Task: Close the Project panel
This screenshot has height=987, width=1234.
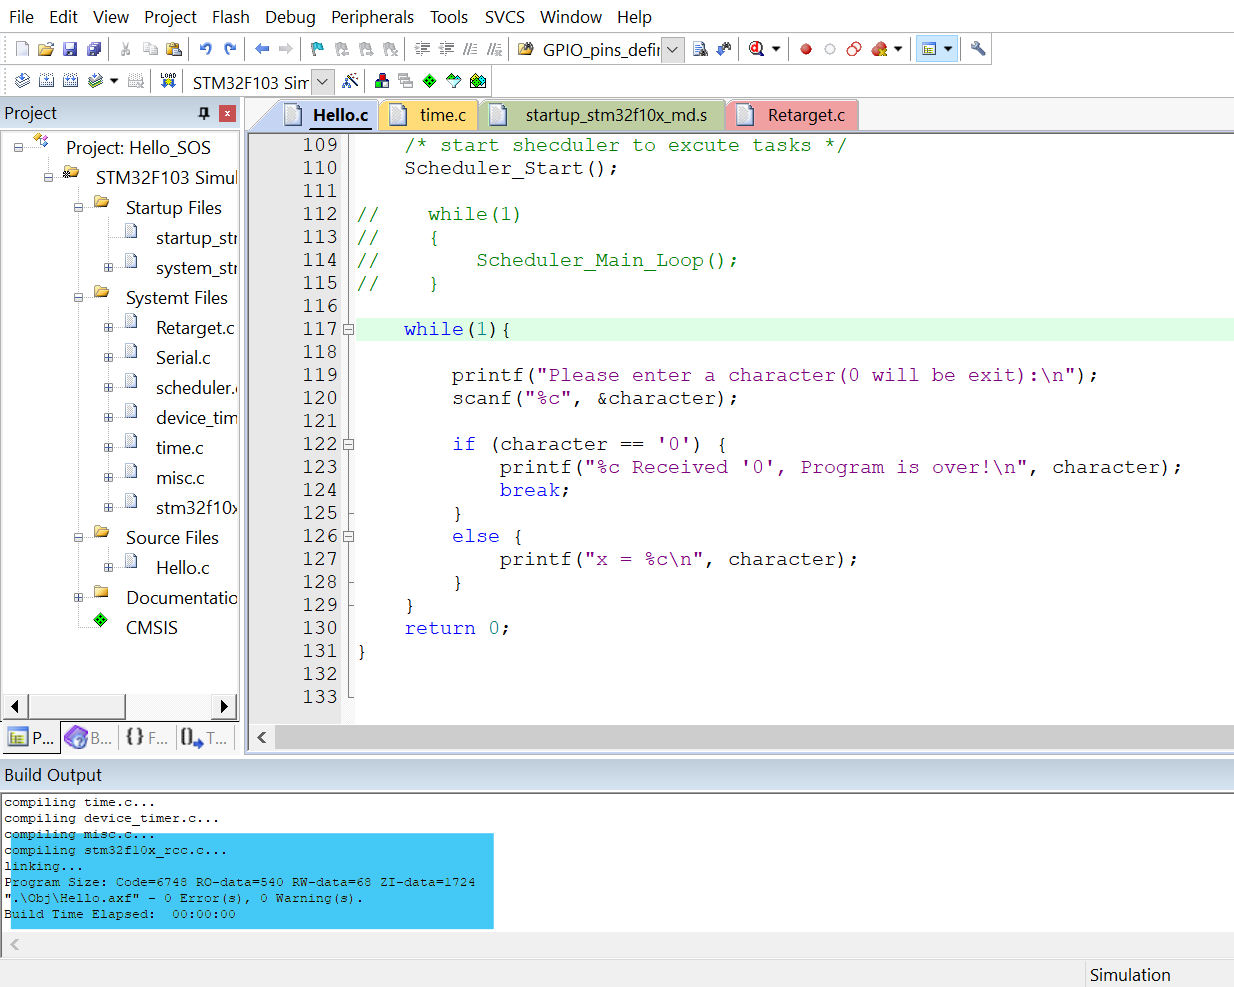Action: pos(228,113)
